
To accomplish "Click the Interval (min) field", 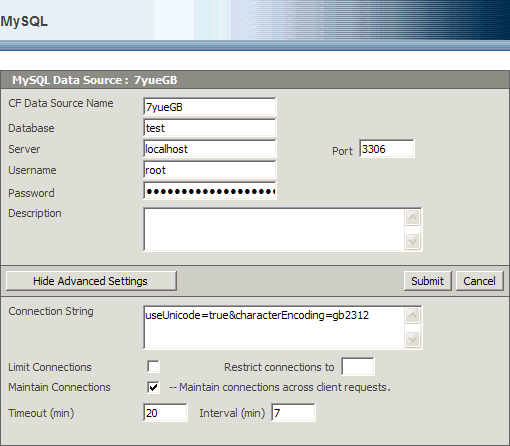I will pyautogui.click(x=293, y=413).
